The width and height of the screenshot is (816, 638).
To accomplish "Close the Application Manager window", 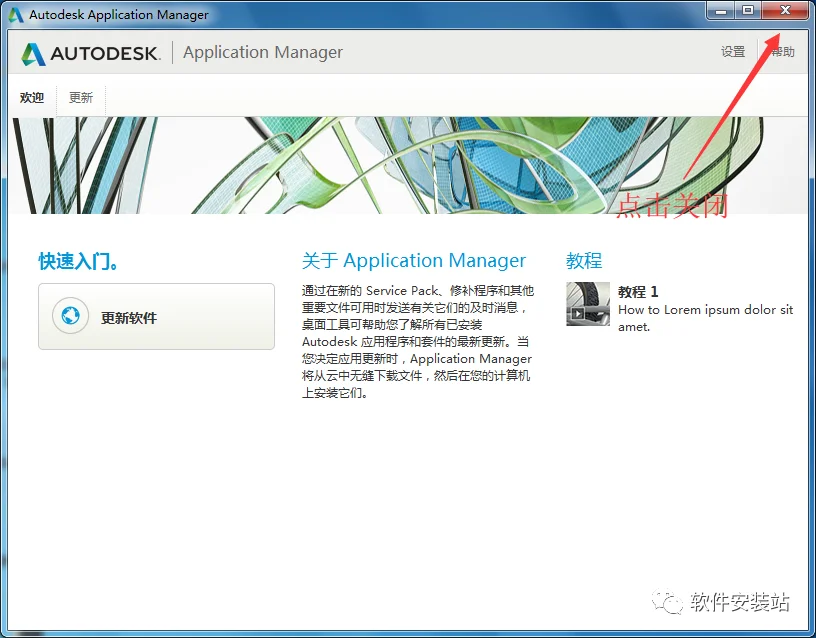I will 785,10.
